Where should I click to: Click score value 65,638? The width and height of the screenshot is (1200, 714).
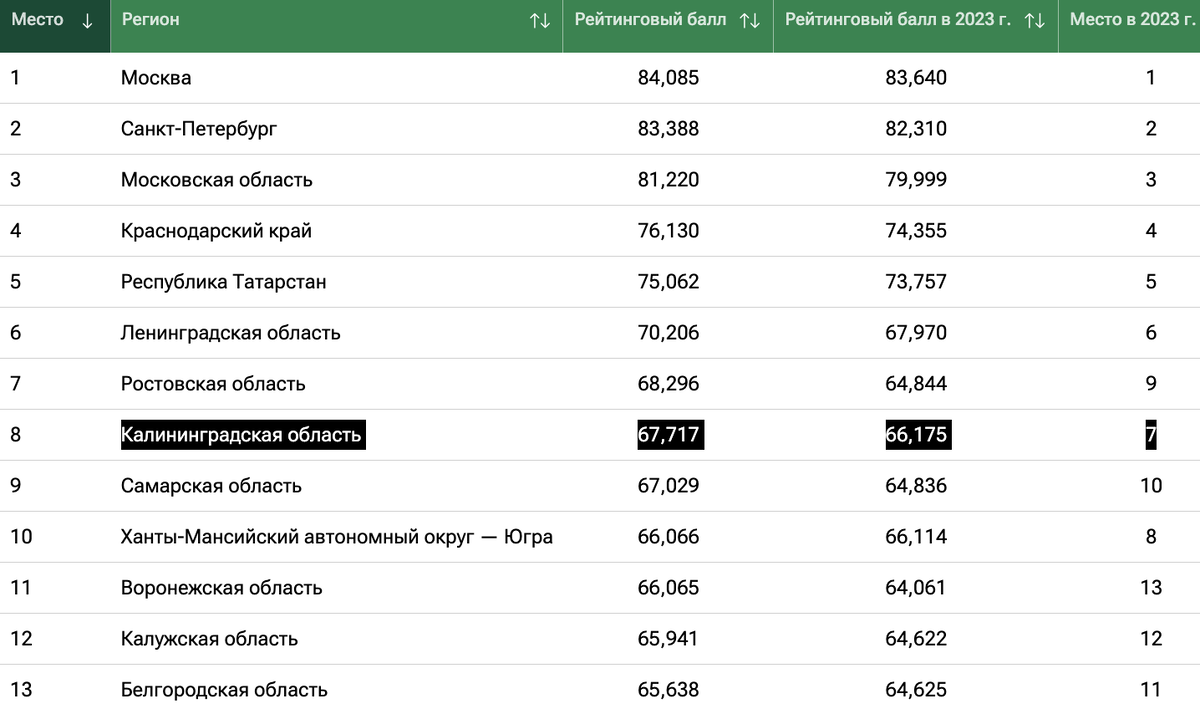coord(668,690)
